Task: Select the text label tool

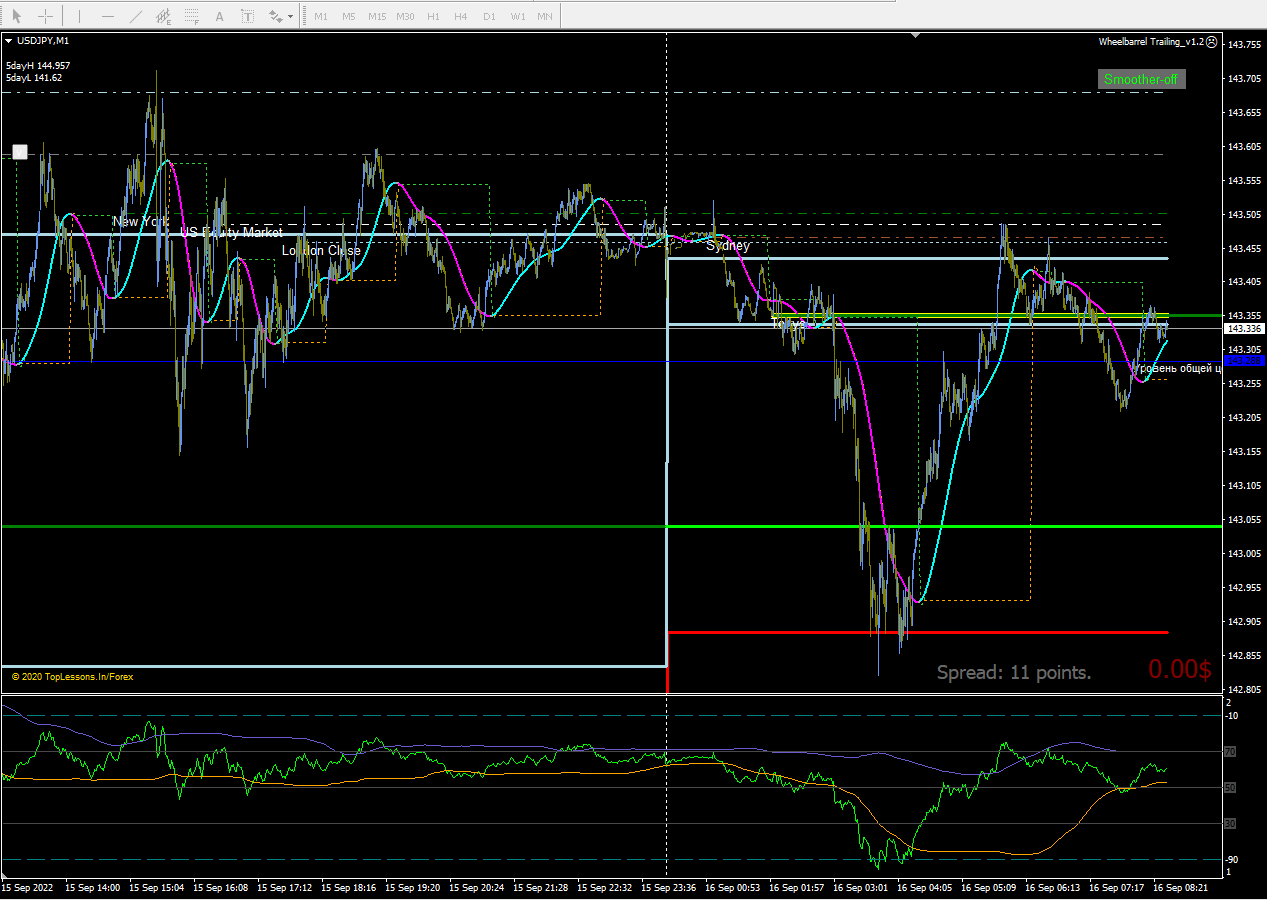Action: pos(248,16)
